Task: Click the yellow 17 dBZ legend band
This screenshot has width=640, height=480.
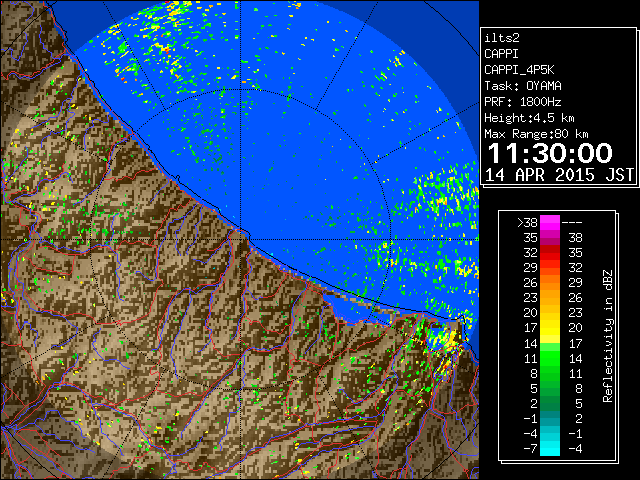Action: (550, 328)
